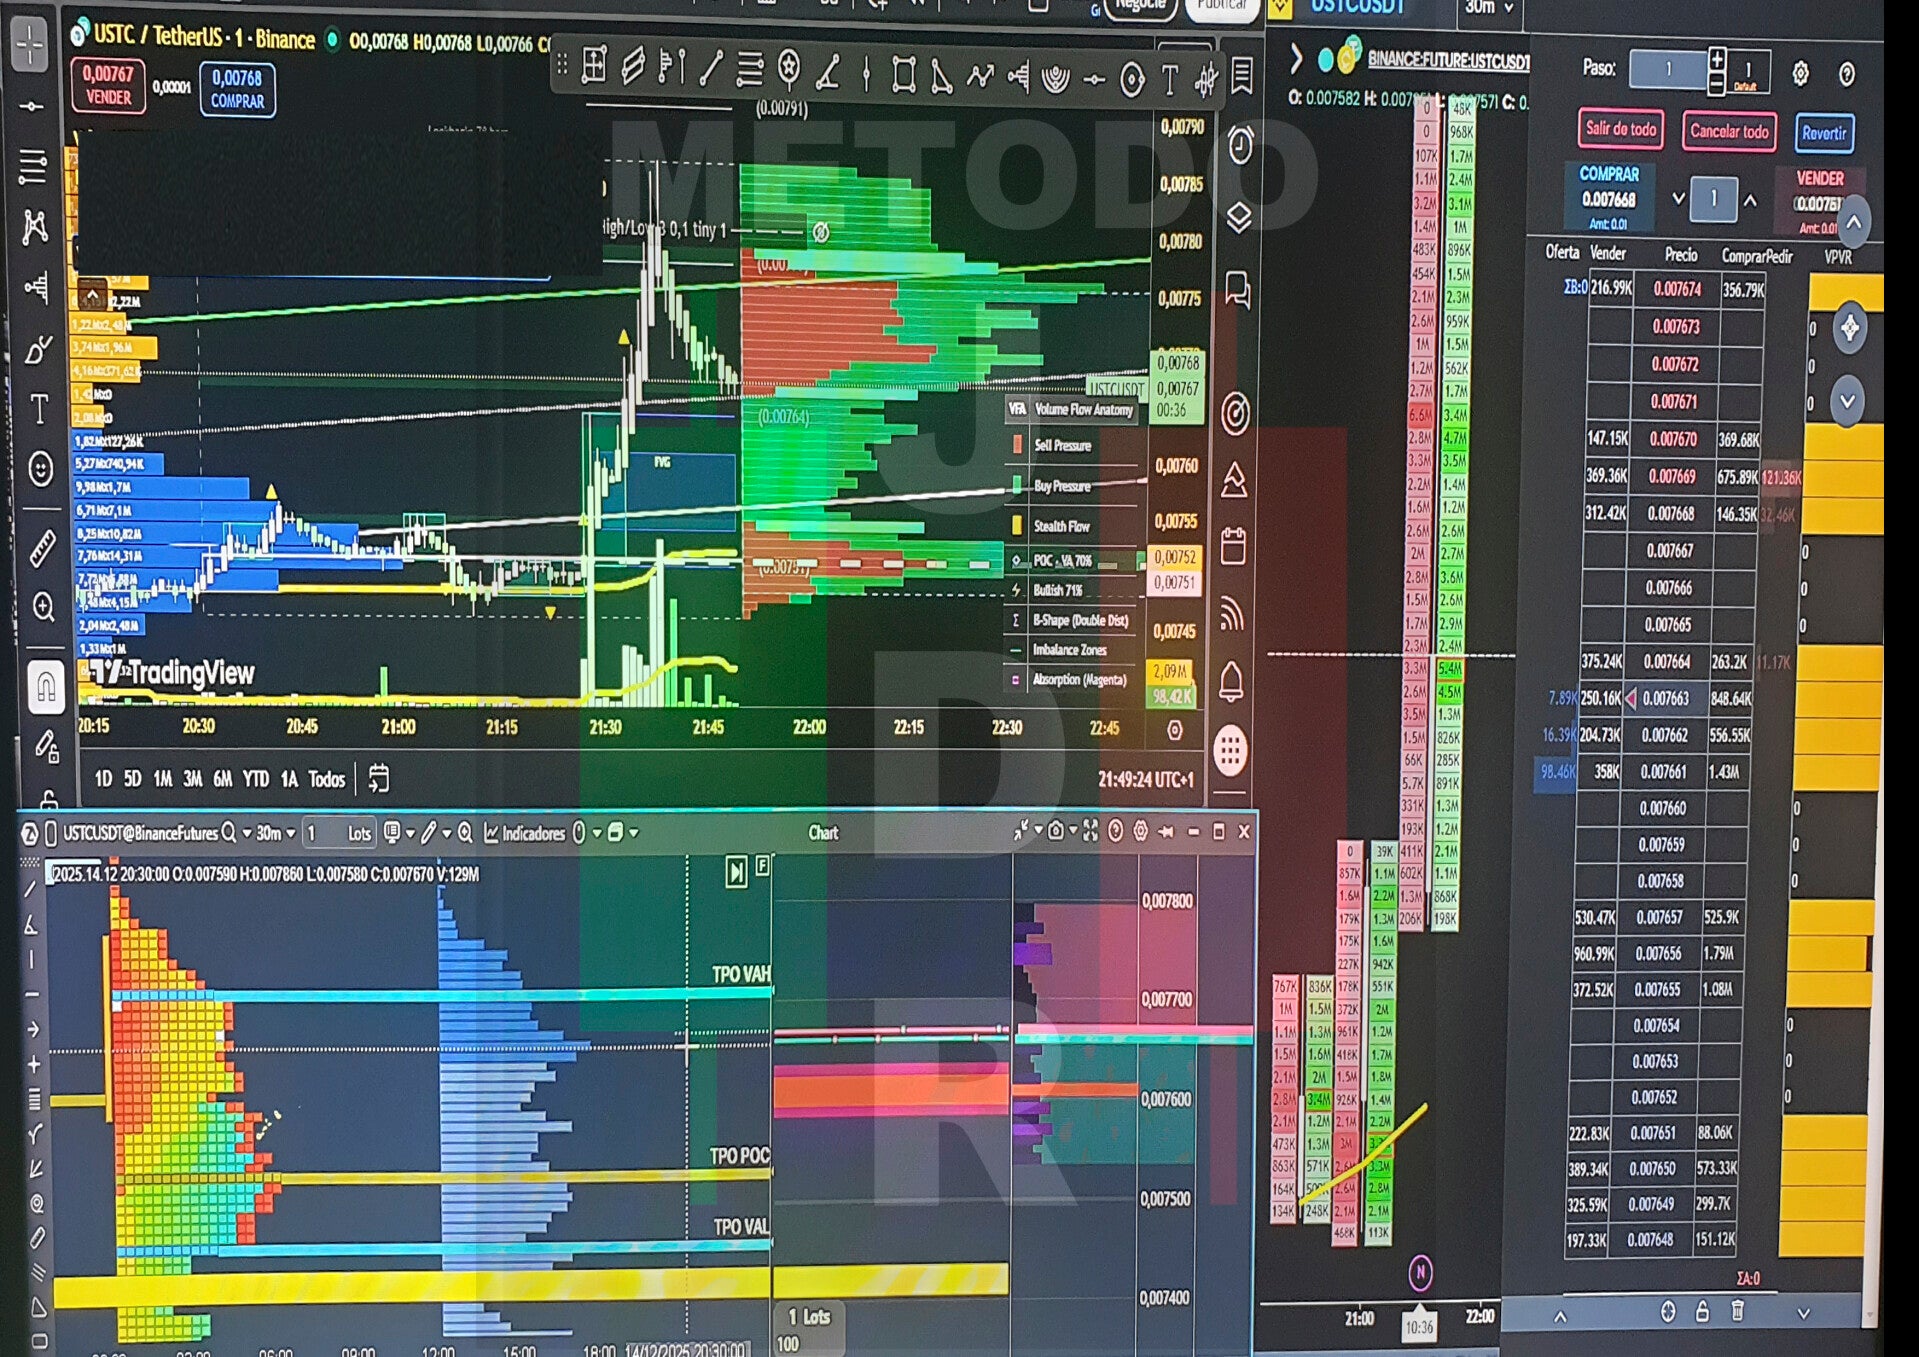
Task: Open the object tree layers icon
Action: click(1239, 217)
